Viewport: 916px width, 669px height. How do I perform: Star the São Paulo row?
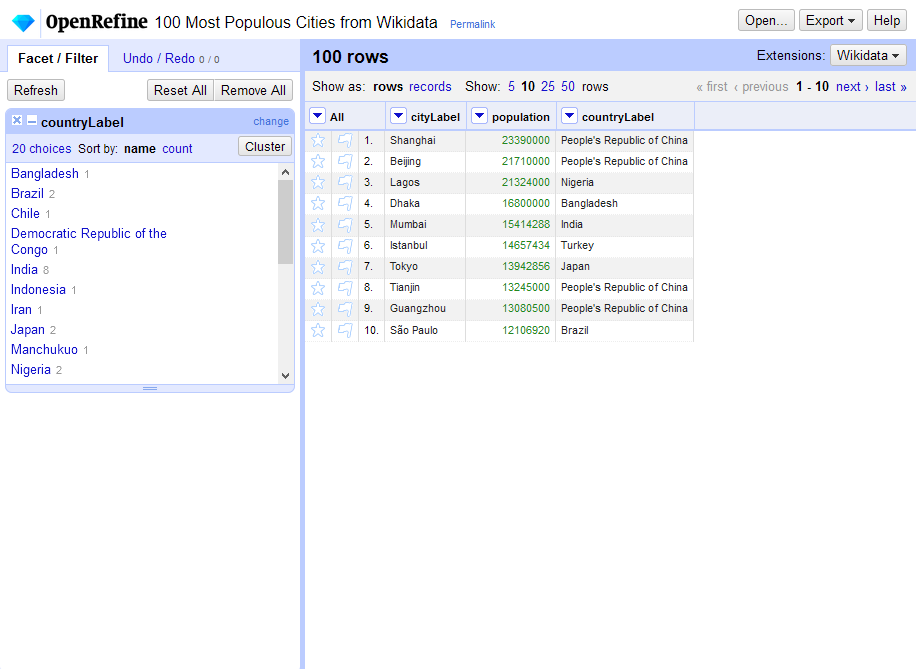(x=317, y=330)
